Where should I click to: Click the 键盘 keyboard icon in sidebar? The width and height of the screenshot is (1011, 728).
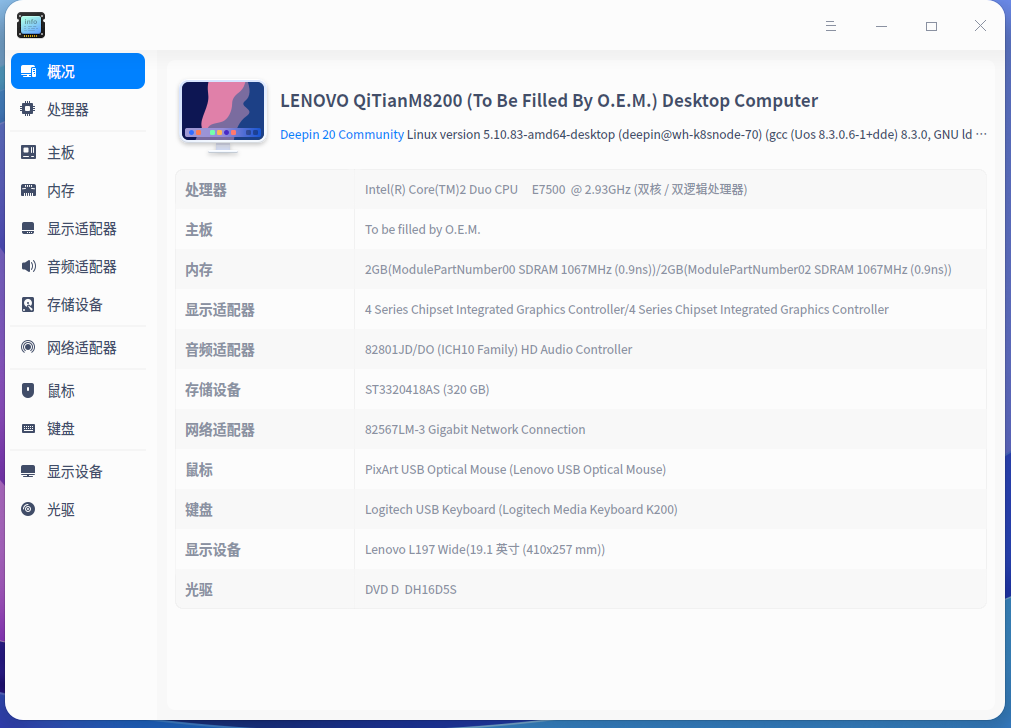(28, 428)
